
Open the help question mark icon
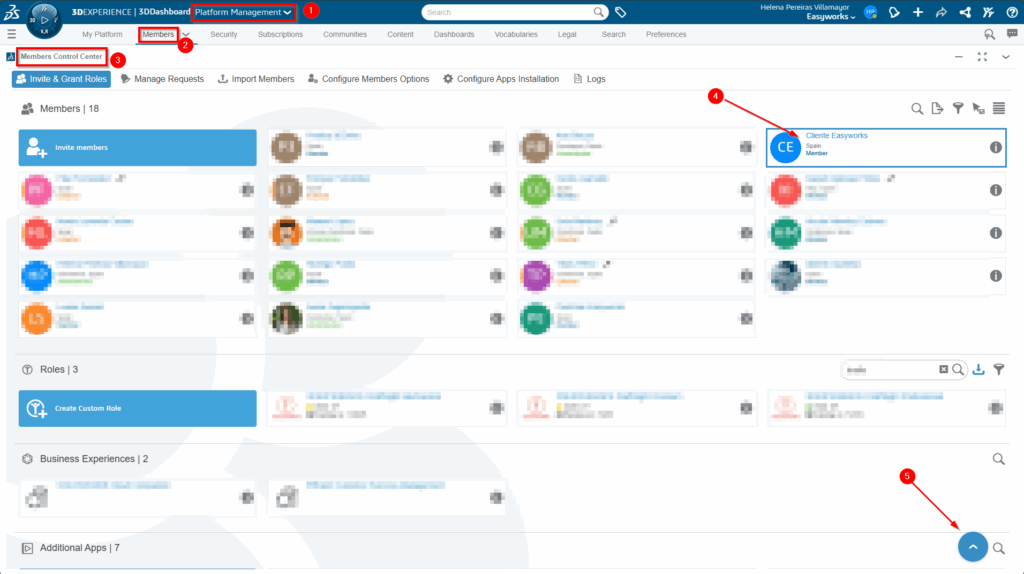pos(1012,12)
